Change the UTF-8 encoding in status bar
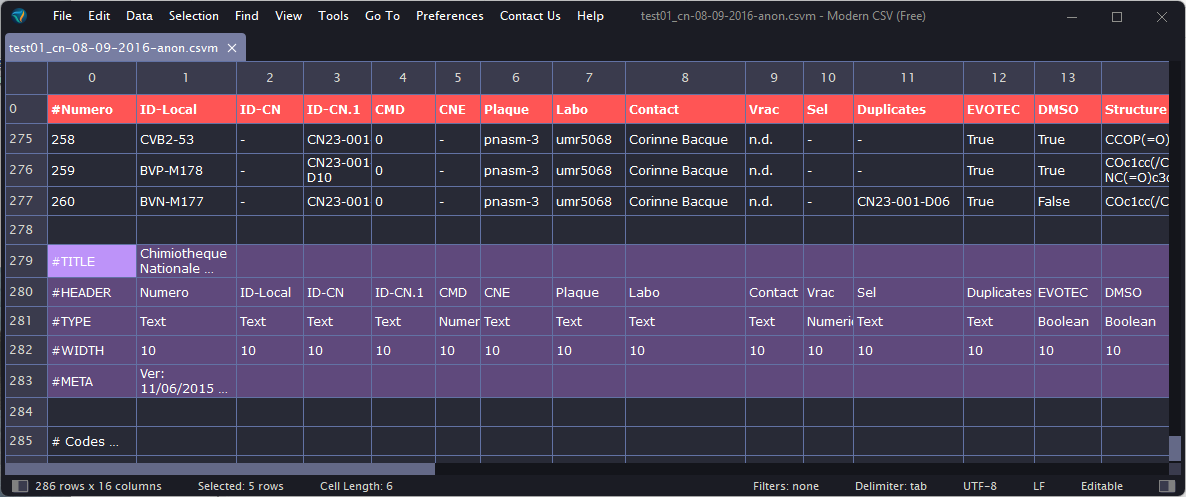The image size is (1186, 497). pos(980,486)
